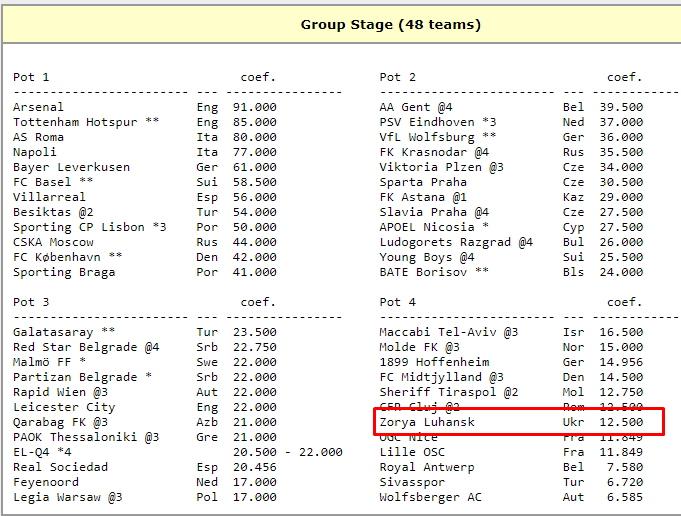Click on AS Roma in Pot 1
The image size is (681, 516).
point(38,137)
